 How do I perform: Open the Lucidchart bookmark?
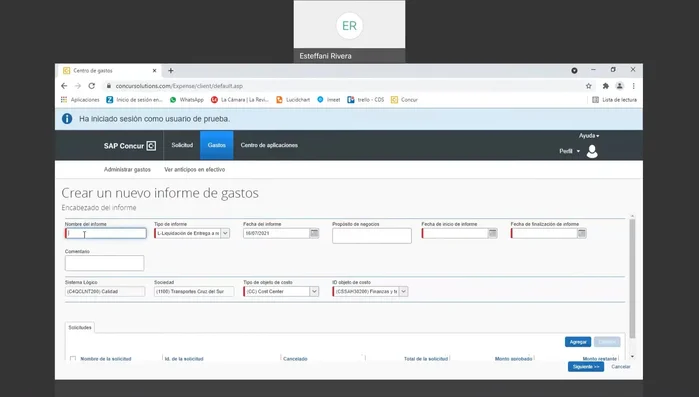coord(293,100)
